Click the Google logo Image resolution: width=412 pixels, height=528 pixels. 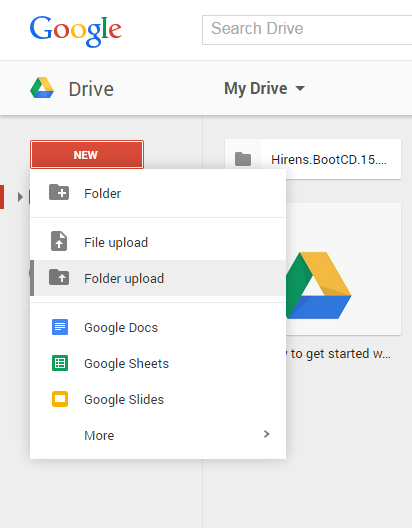pyautogui.click(x=75, y=31)
